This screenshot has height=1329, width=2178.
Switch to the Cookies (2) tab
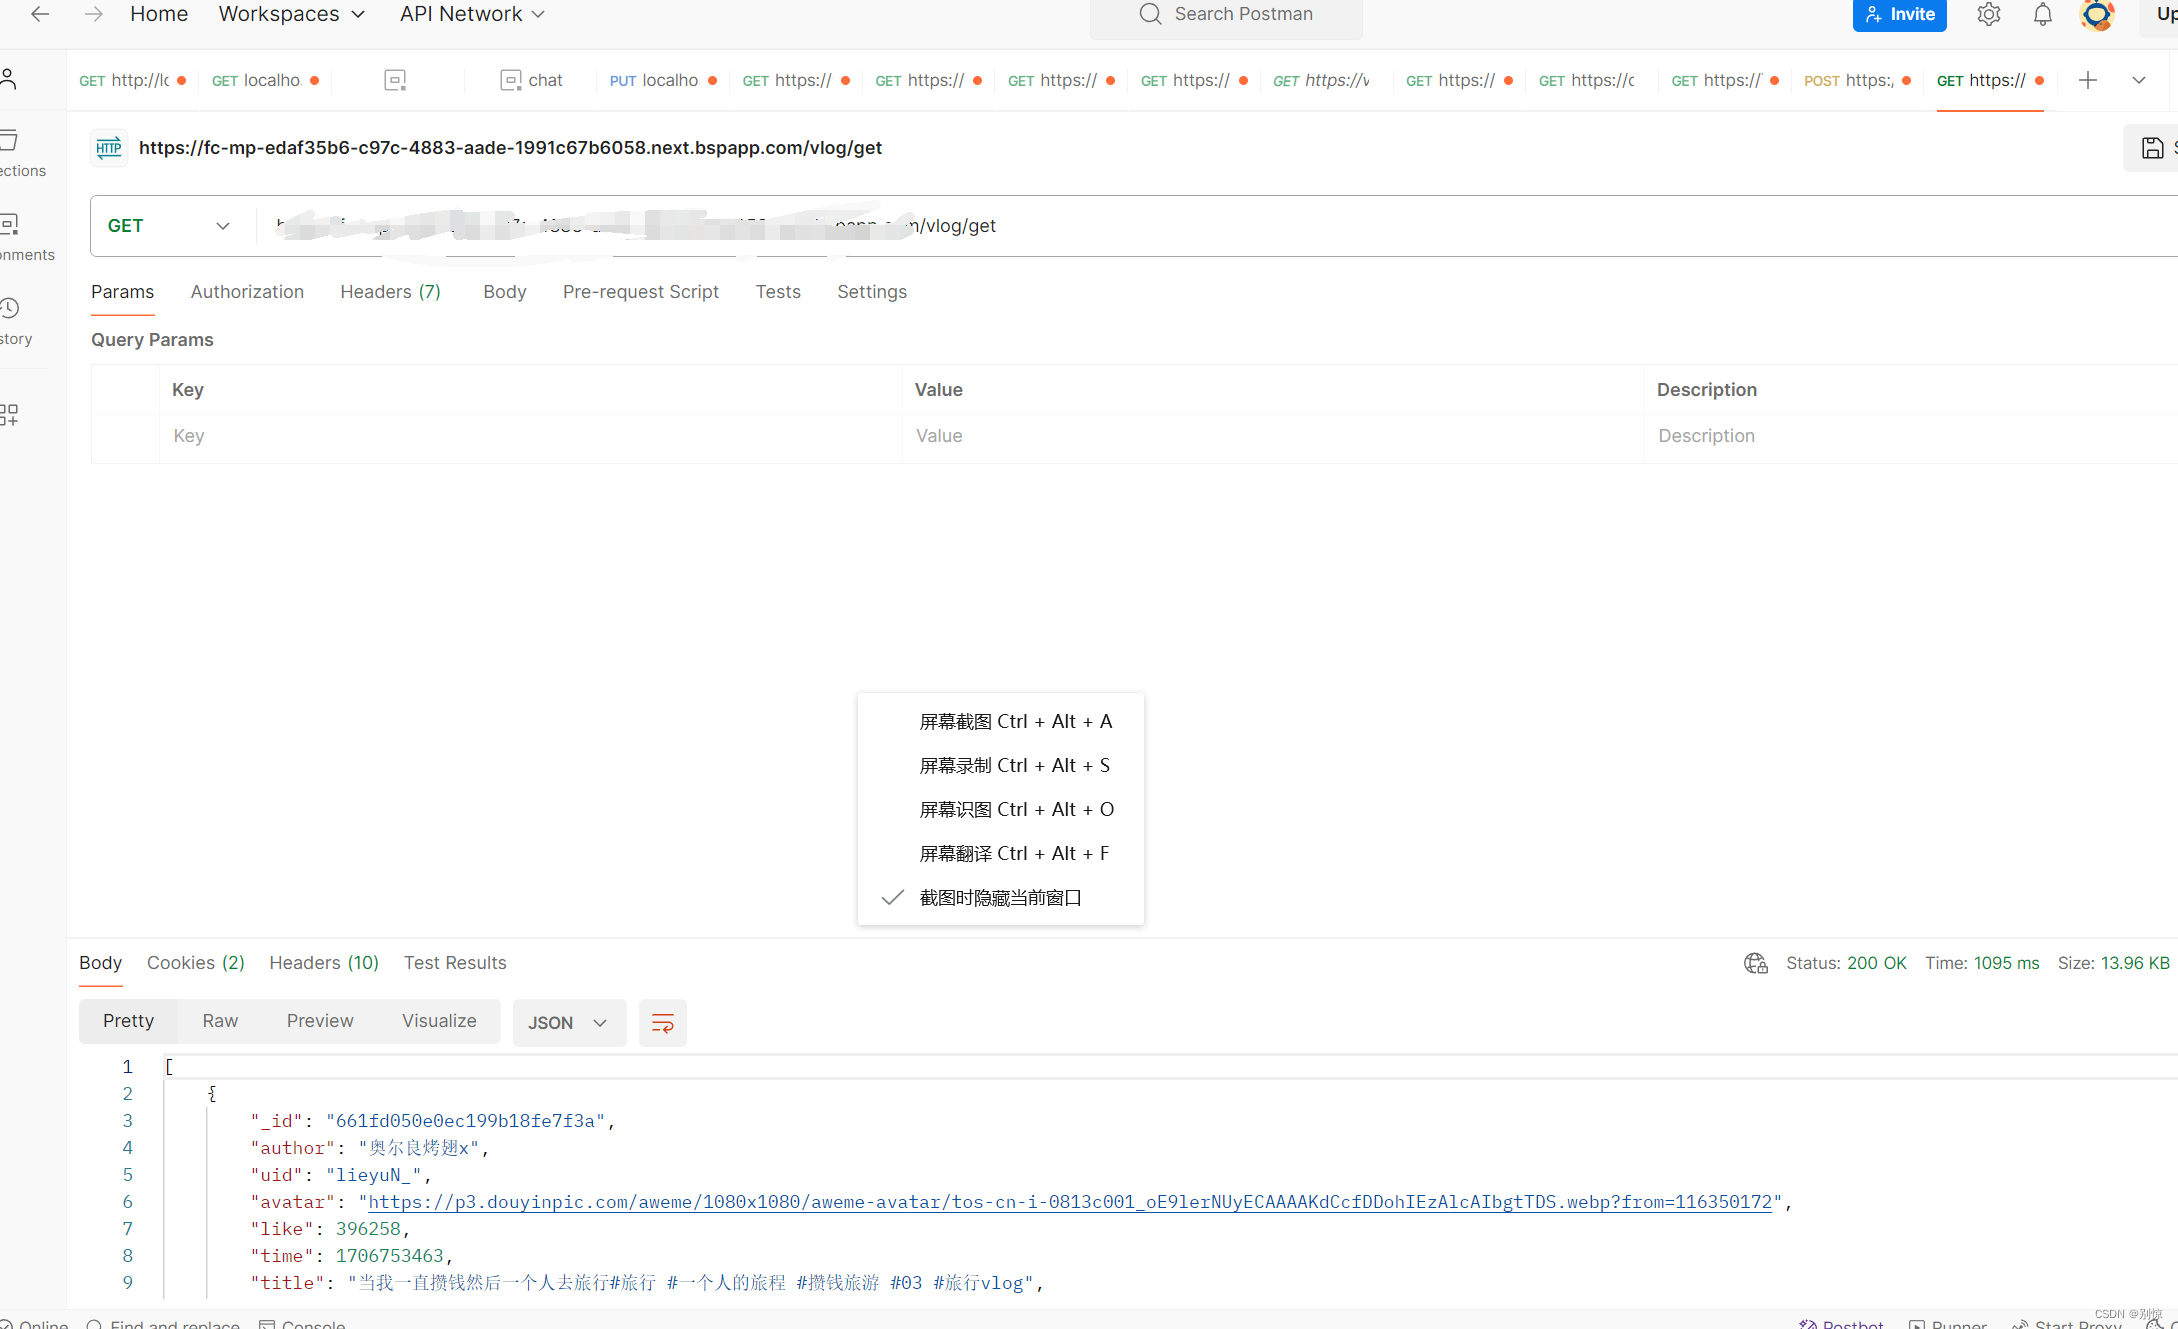pos(195,963)
